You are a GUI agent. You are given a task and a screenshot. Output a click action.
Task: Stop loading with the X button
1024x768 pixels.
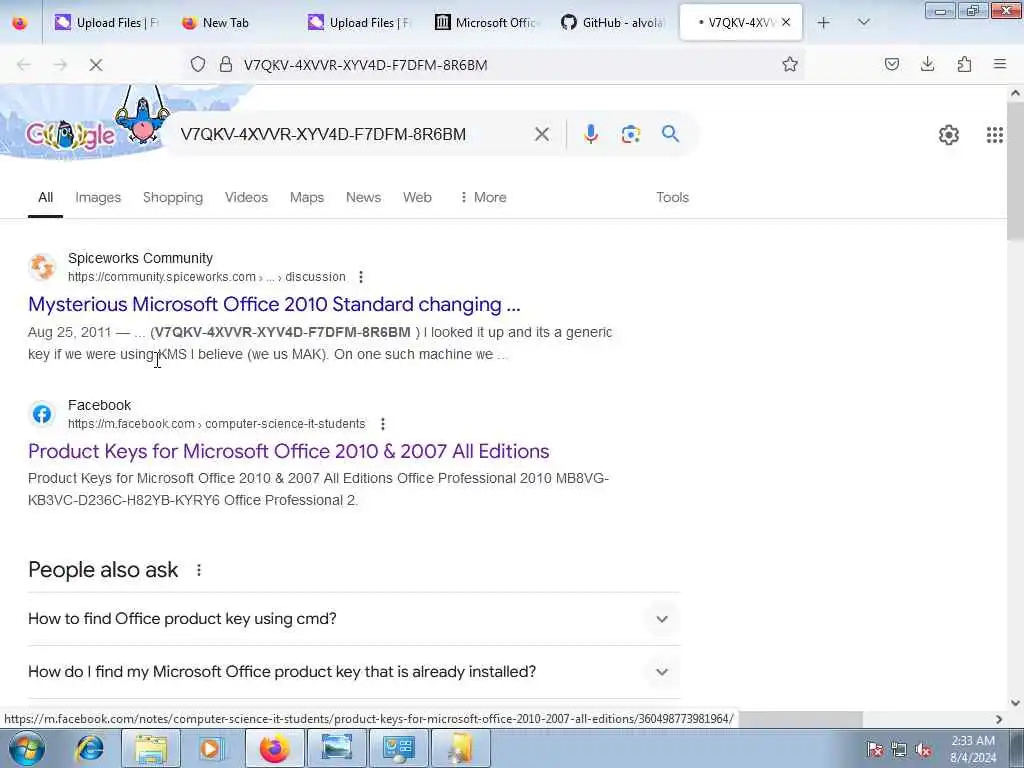pyautogui.click(x=95, y=65)
